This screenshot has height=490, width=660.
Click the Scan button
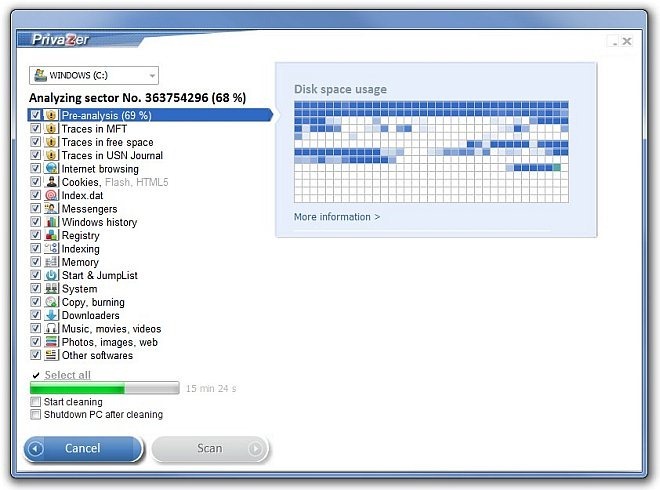click(210, 449)
